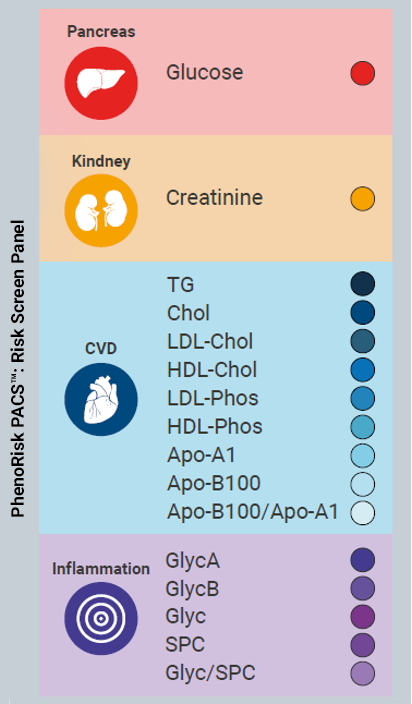
Task: Click the red Glucose color dot
Action: [x=363, y=73]
